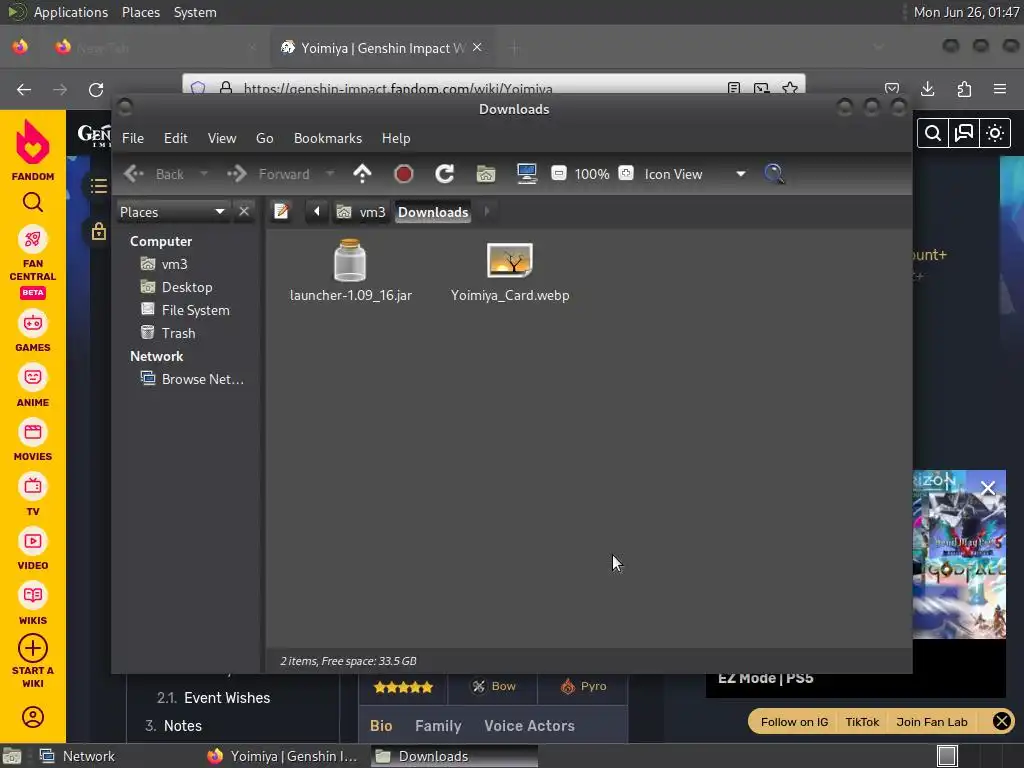Open wiki discussions icon

coord(964,133)
